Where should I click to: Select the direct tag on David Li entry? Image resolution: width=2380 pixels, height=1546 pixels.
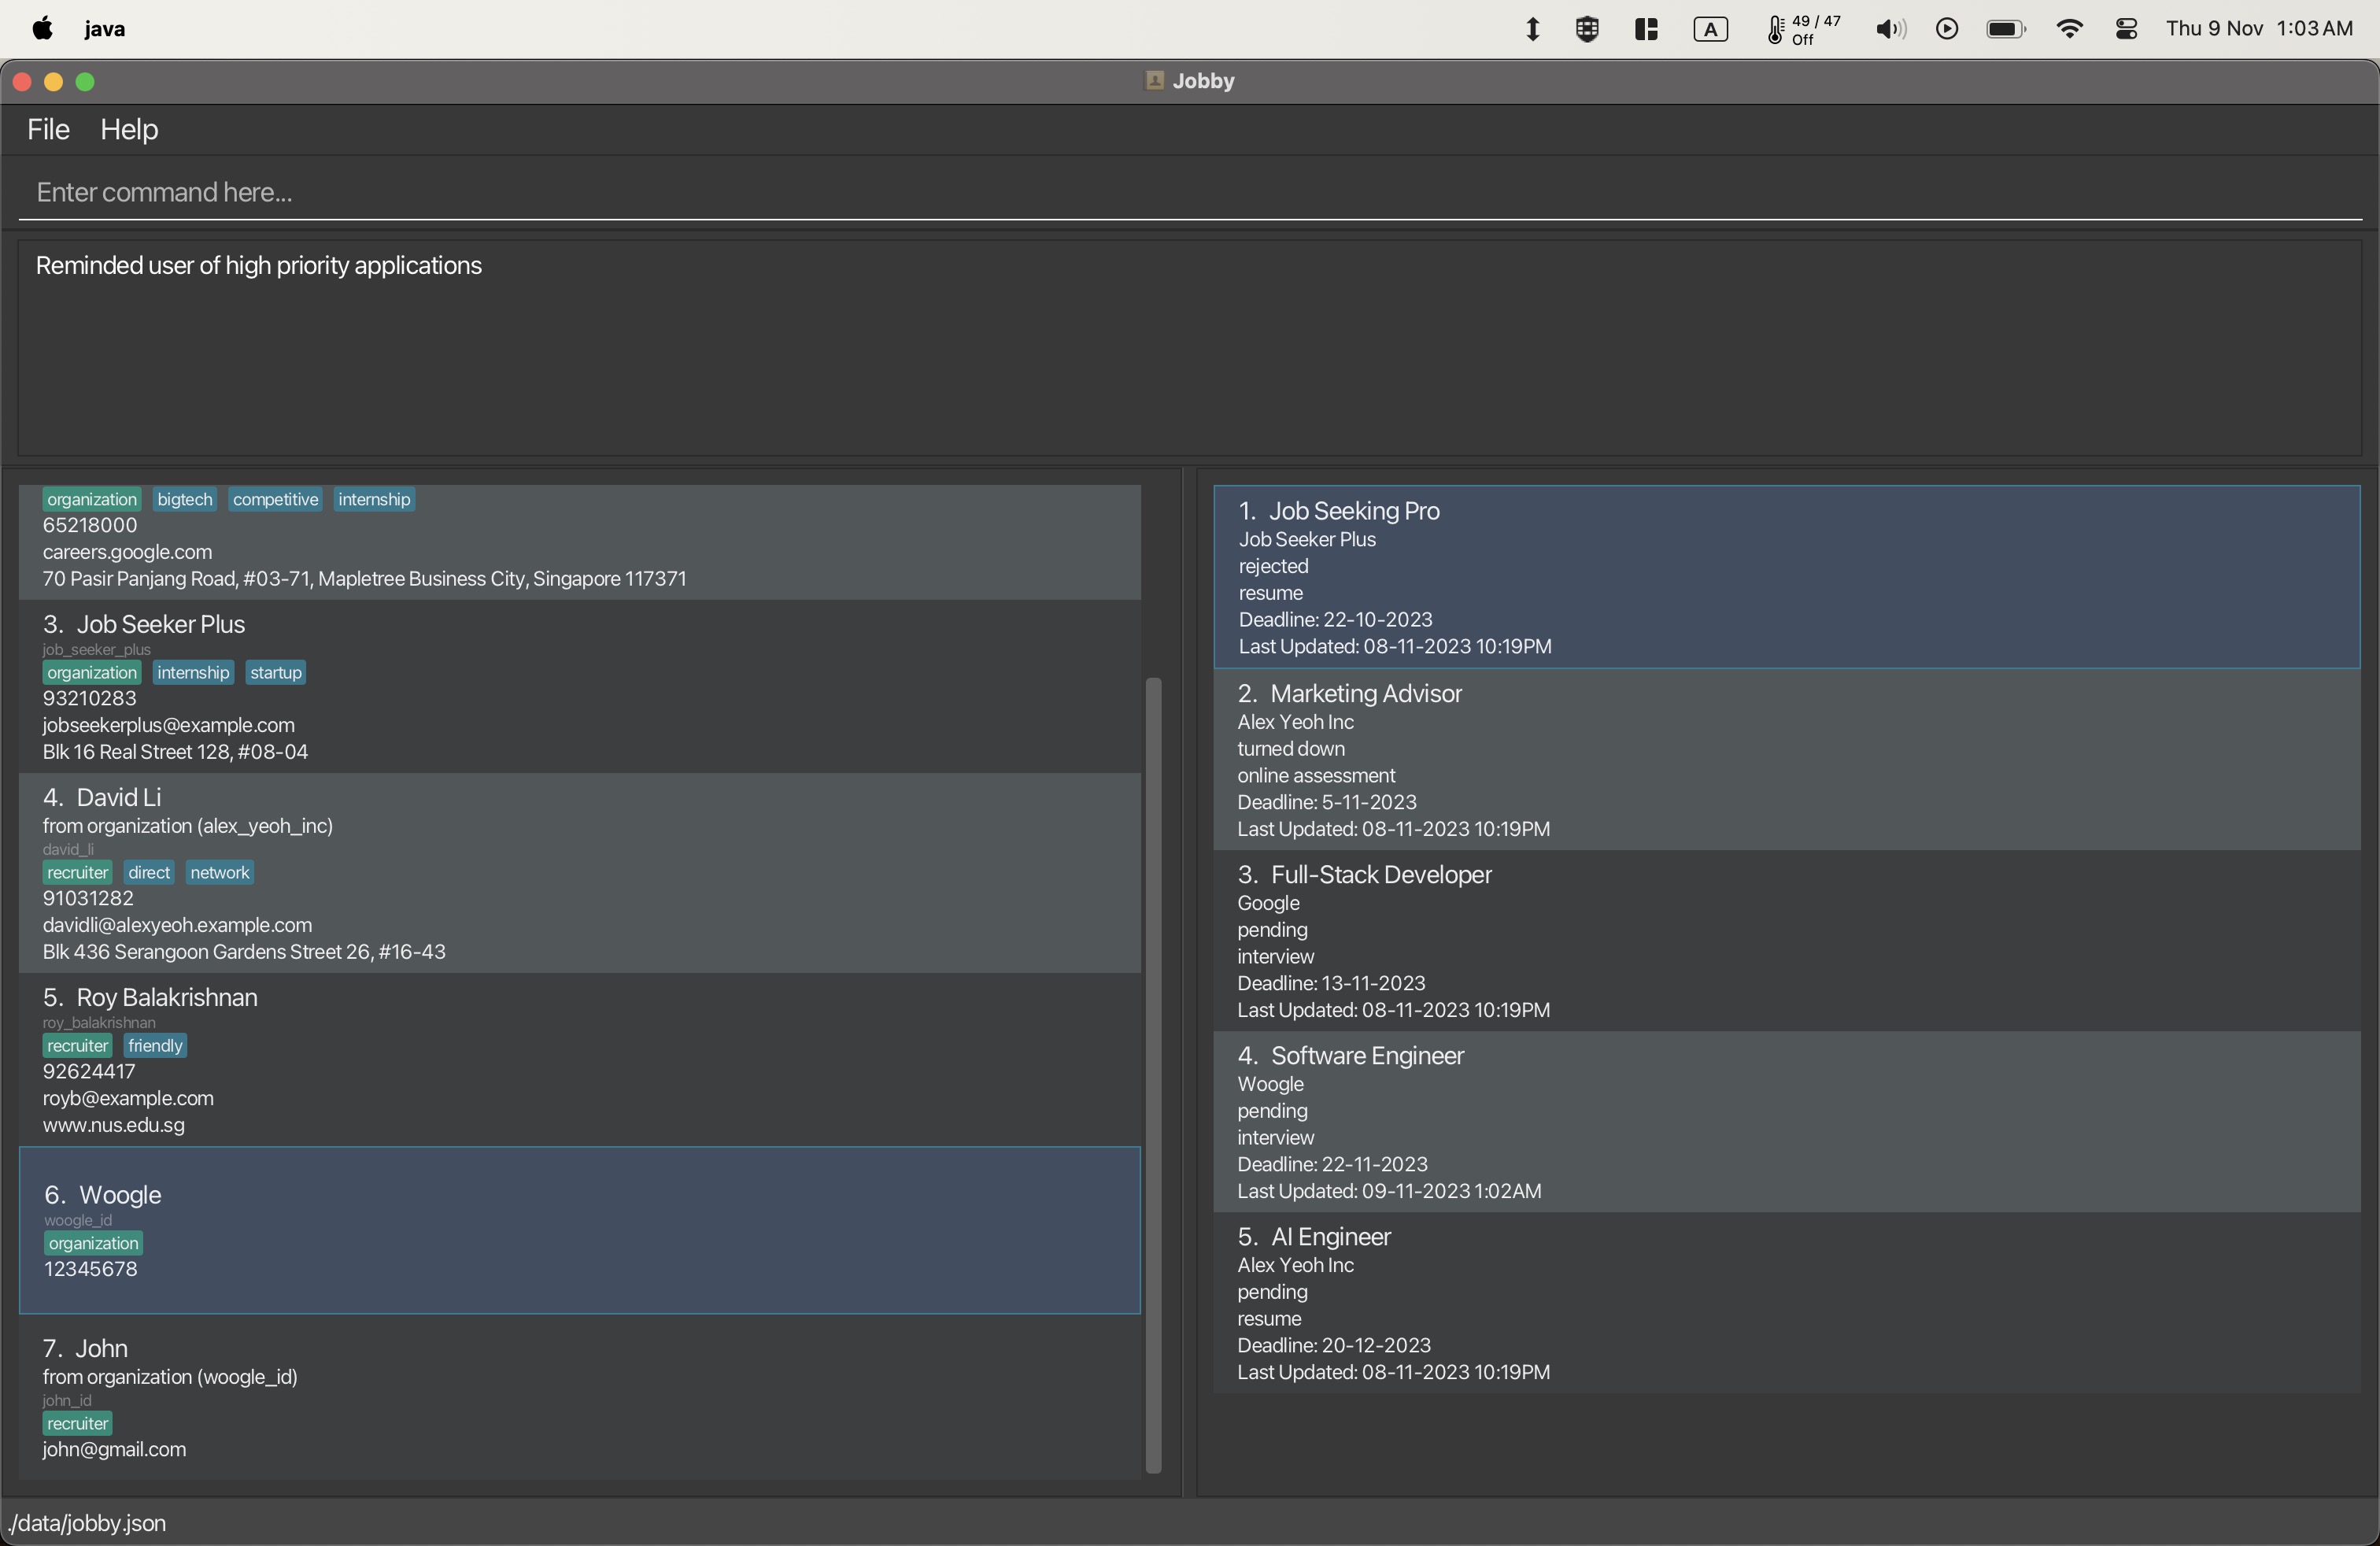(x=147, y=871)
